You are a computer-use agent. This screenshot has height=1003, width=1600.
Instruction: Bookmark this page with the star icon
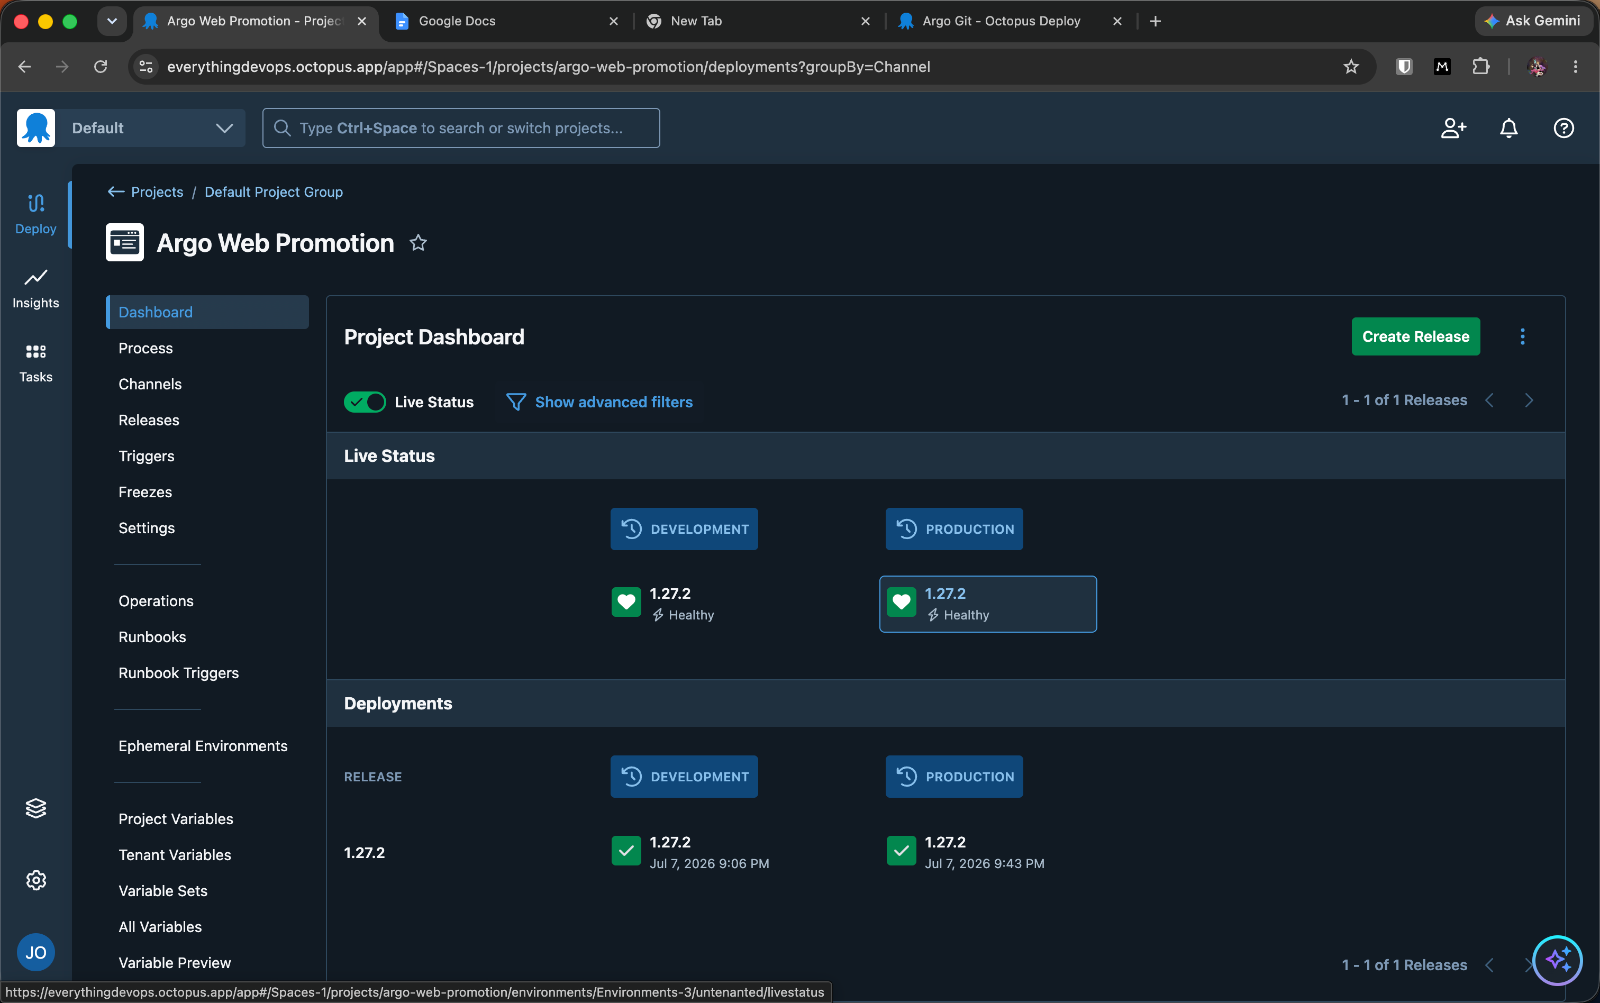tap(1351, 66)
